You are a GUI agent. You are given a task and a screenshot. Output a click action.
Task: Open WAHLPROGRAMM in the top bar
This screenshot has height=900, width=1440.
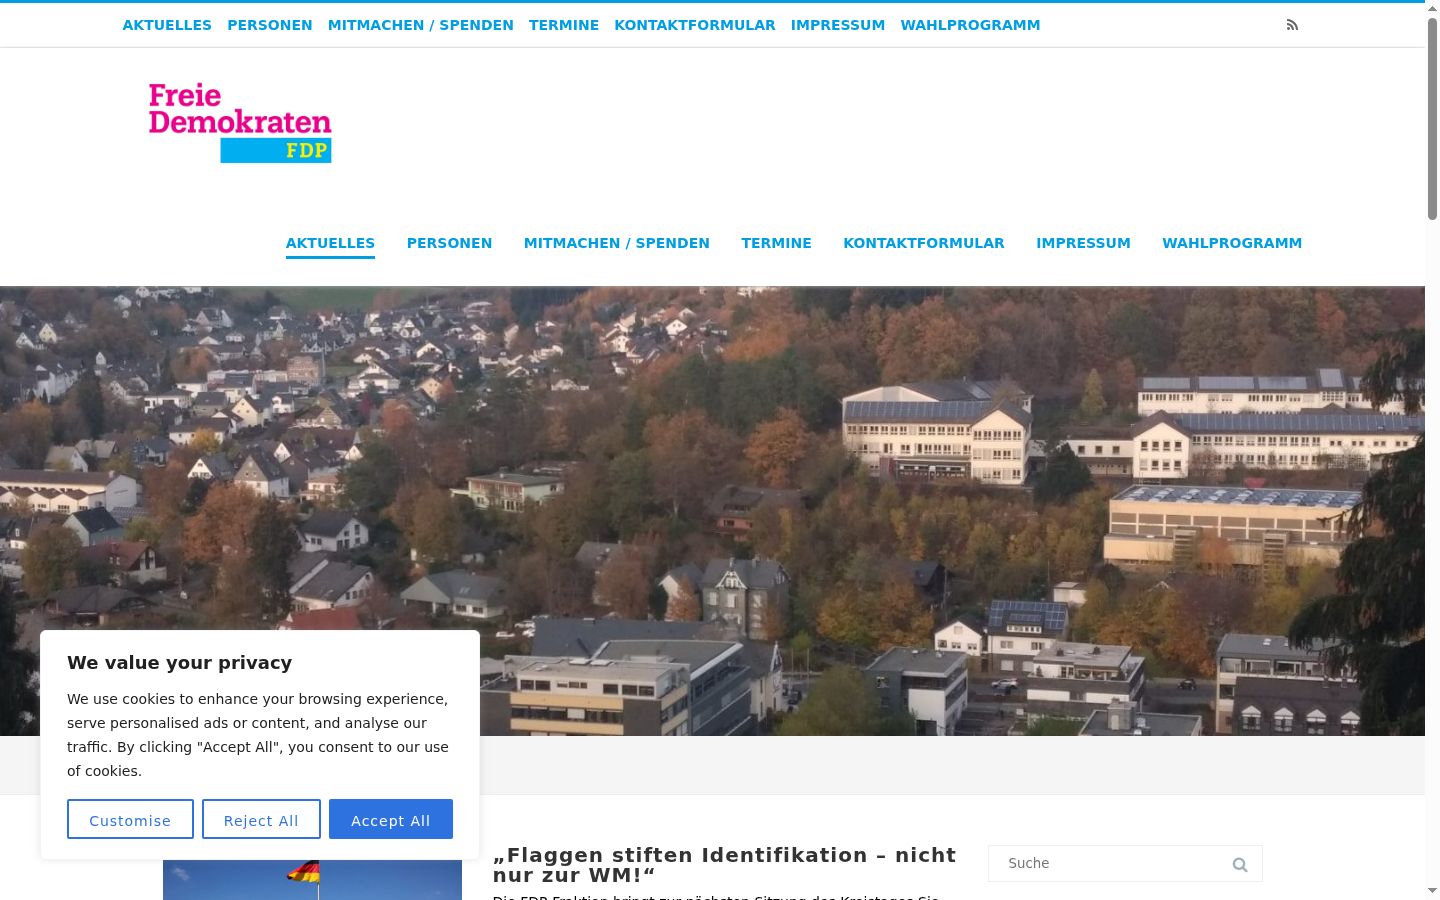coord(970,25)
